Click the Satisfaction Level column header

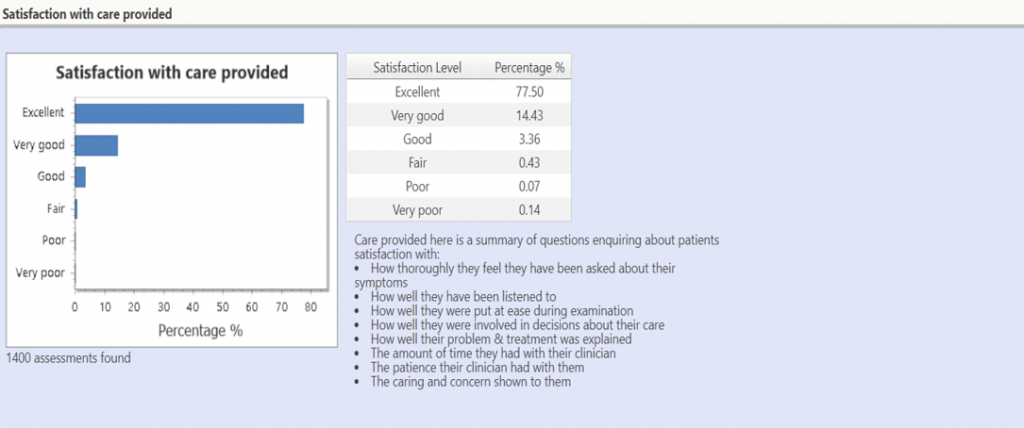(x=417, y=67)
